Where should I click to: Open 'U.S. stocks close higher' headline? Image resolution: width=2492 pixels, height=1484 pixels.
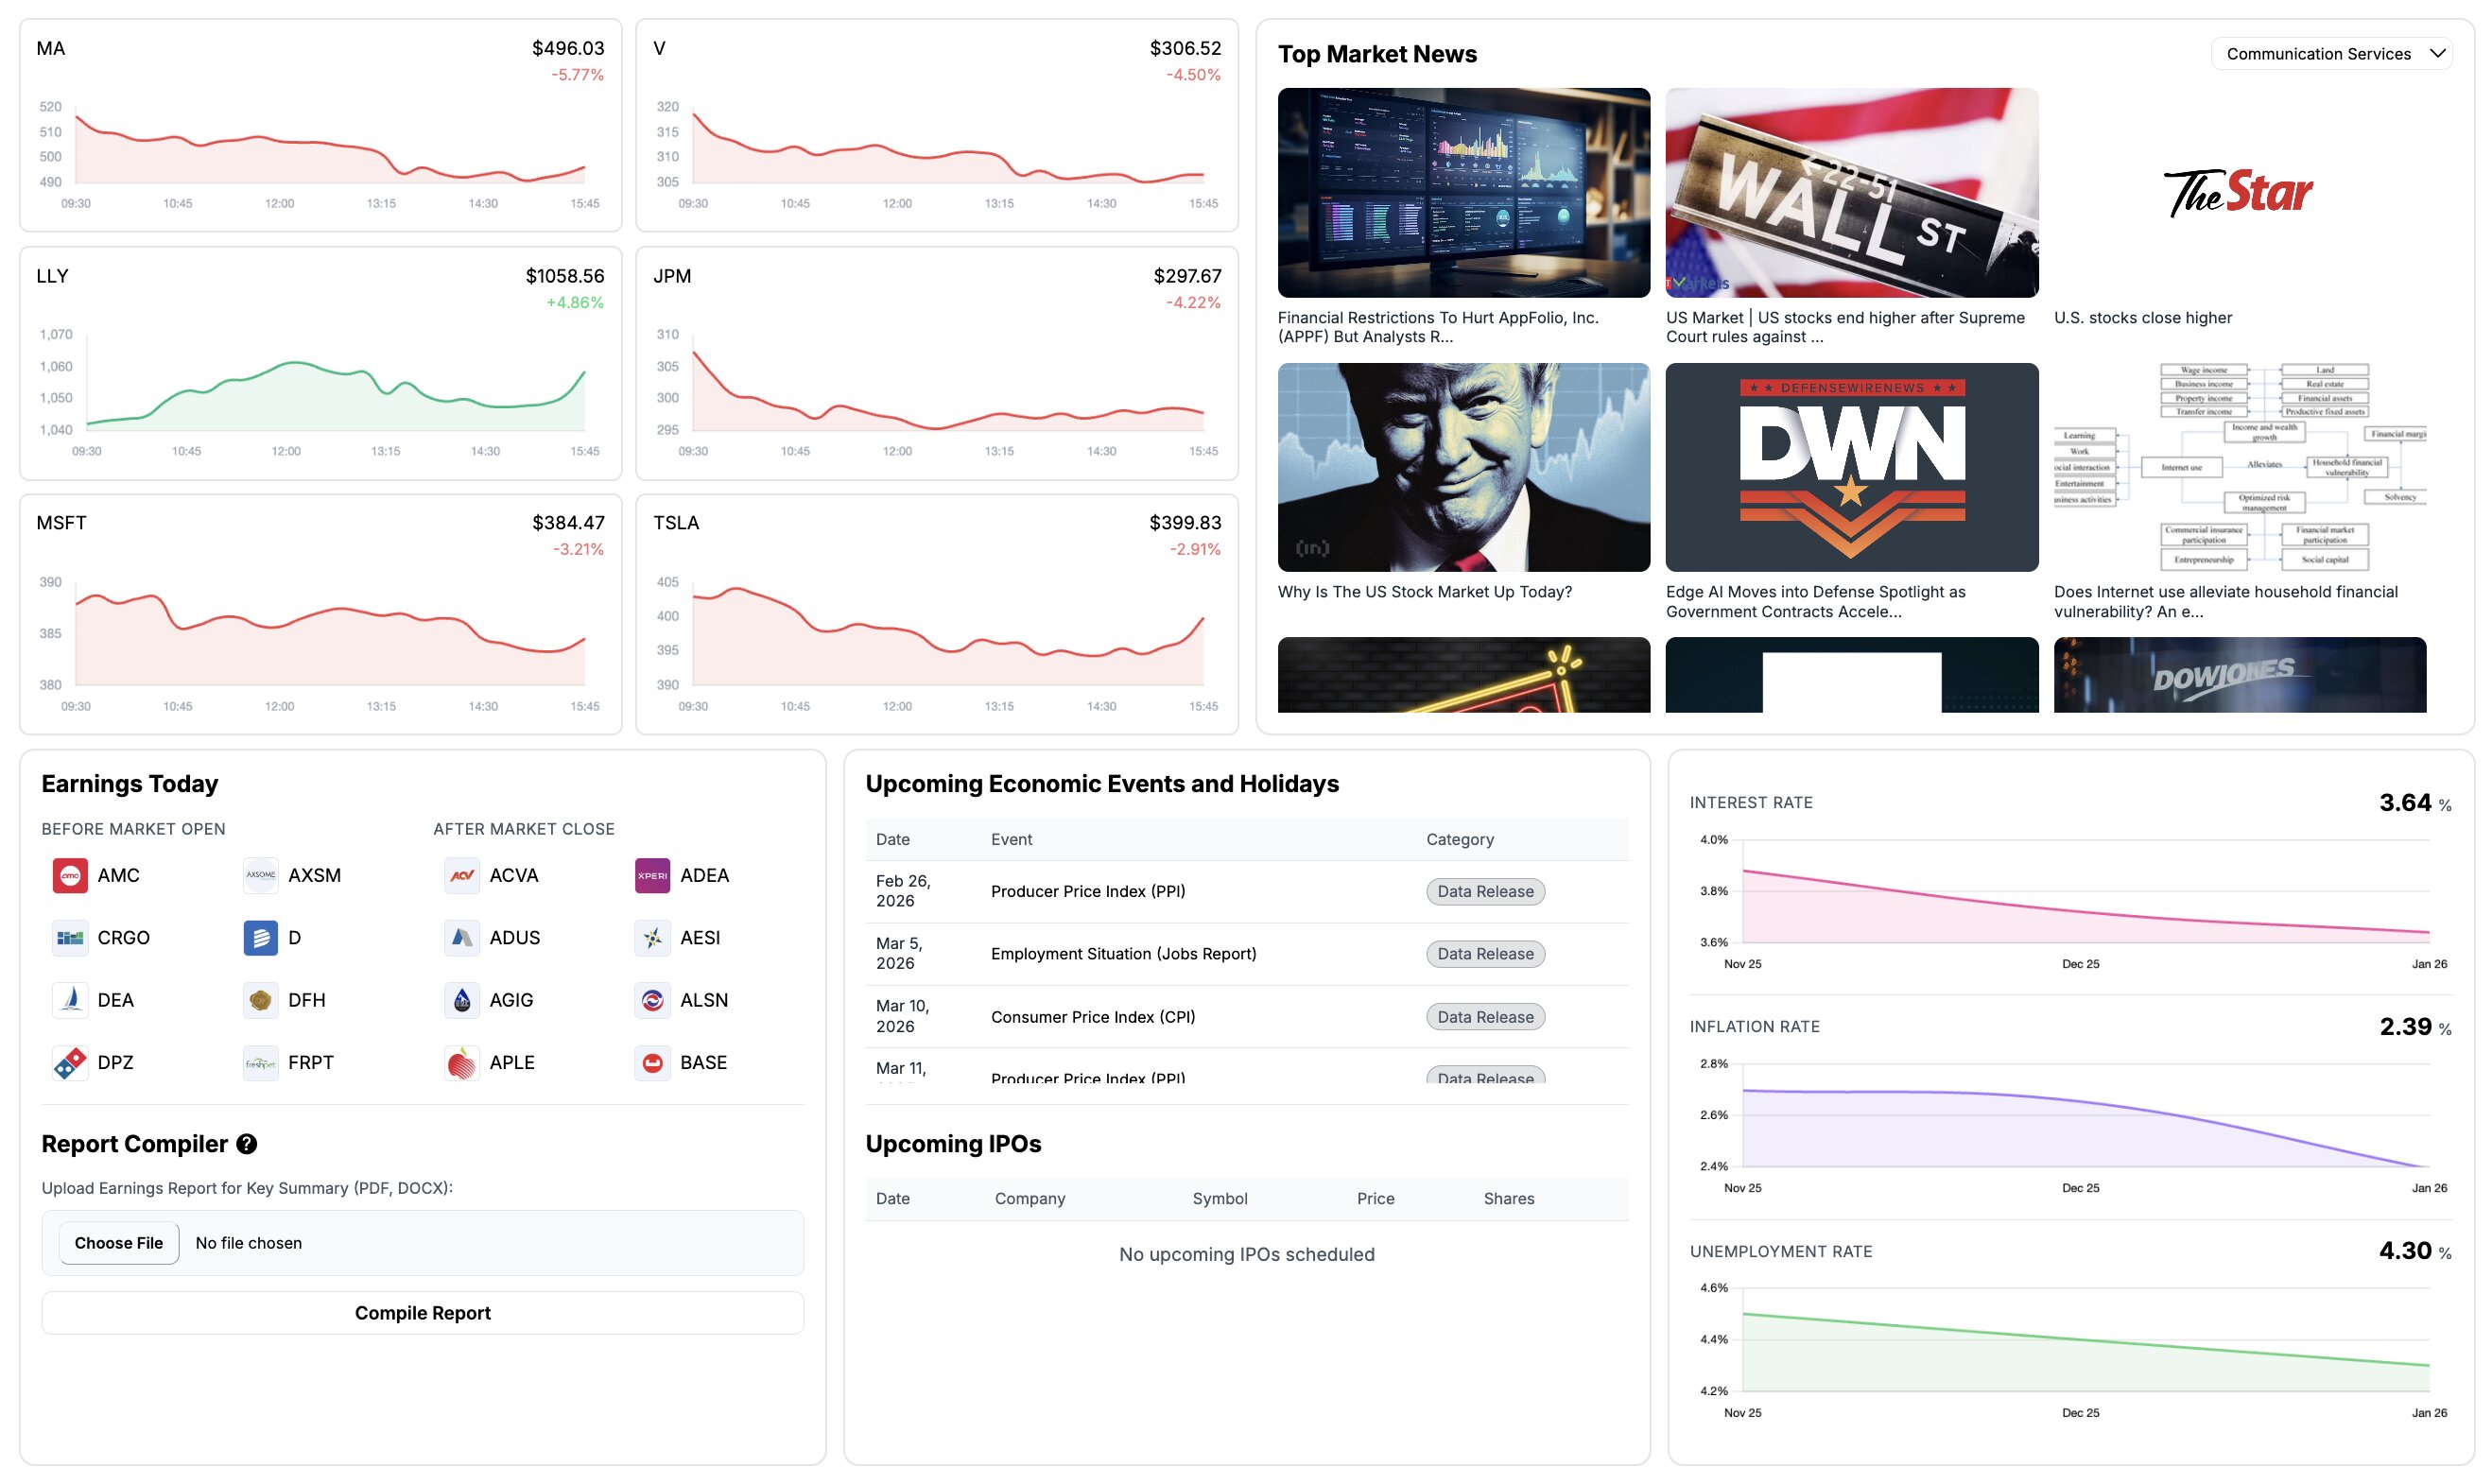coord(2142,318)
